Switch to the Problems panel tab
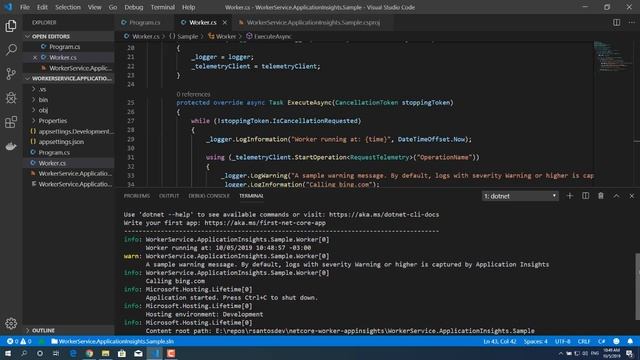Image resolution: width=640 pixels, height=360 pixels. 137,196
